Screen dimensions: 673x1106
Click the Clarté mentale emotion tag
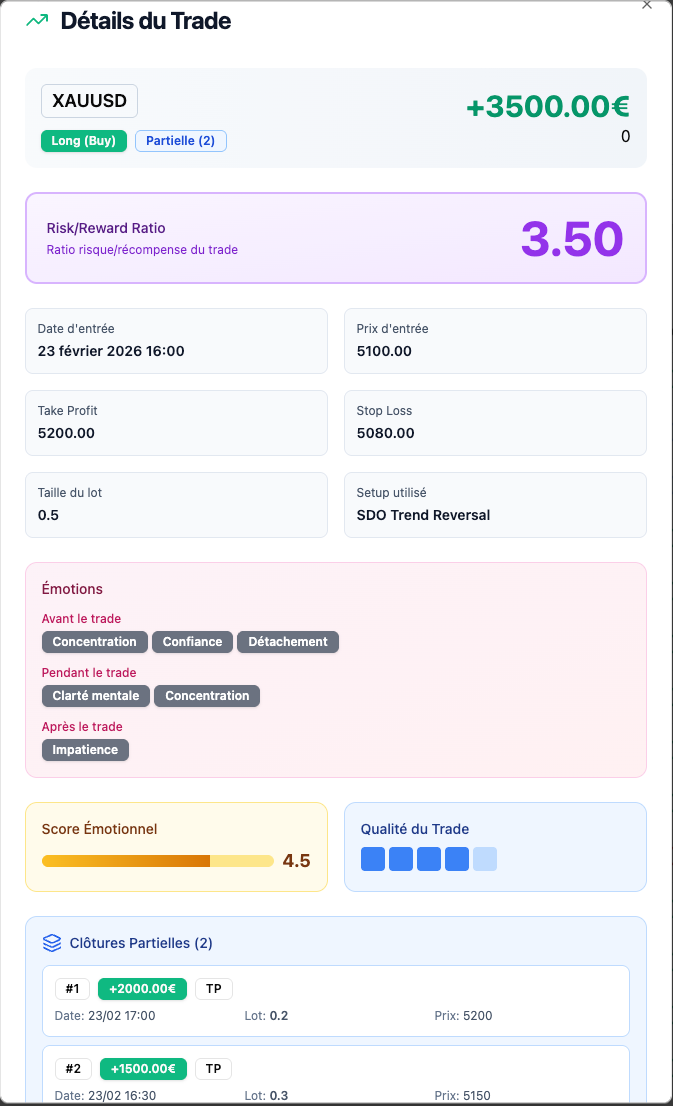(96, 695)
